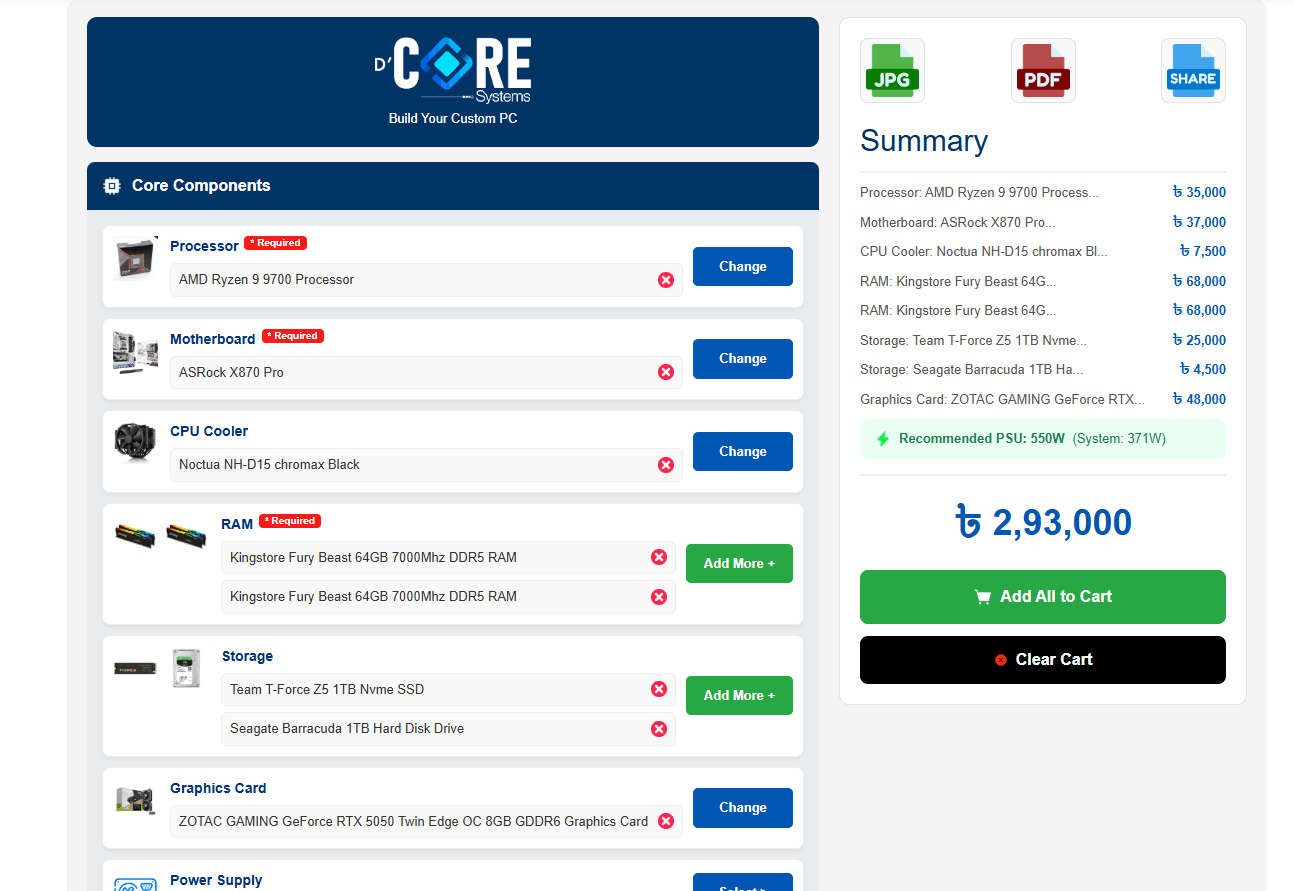Download the build as PDF
Viewport: 1294px width, 891px height.
1043,70
